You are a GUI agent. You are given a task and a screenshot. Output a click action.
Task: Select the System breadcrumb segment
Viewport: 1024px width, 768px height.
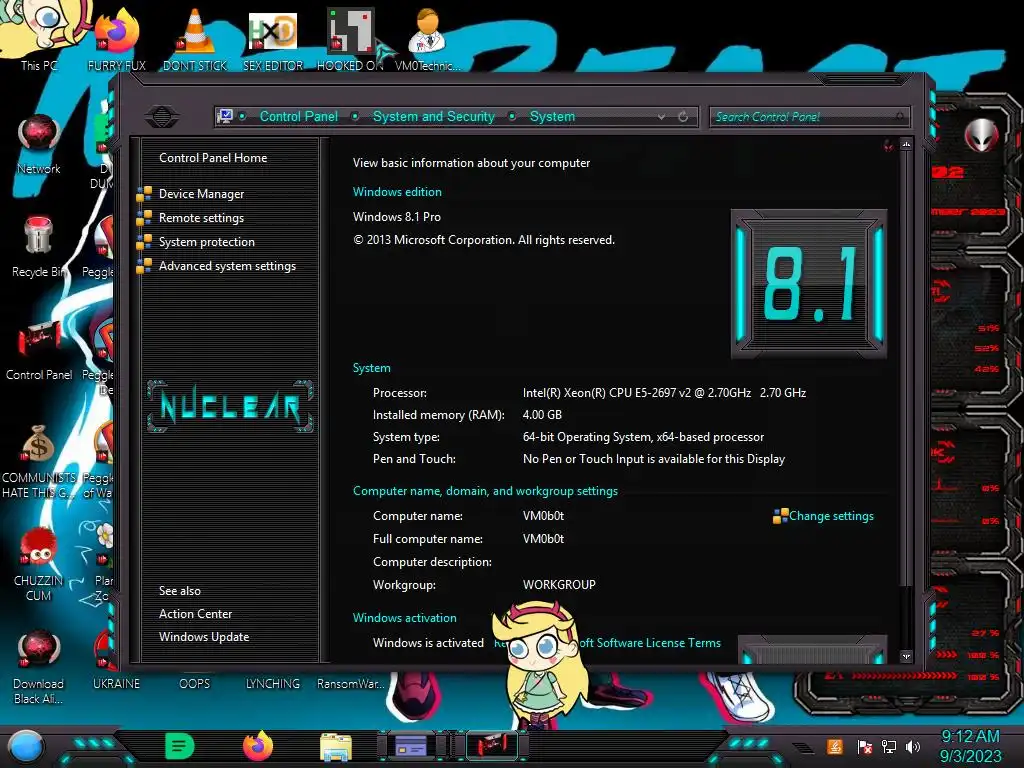click(552, 116)
